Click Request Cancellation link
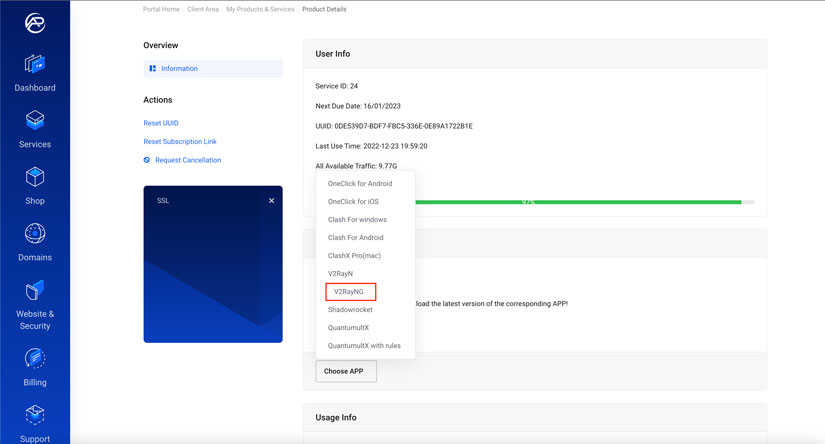 coord(187,160)
